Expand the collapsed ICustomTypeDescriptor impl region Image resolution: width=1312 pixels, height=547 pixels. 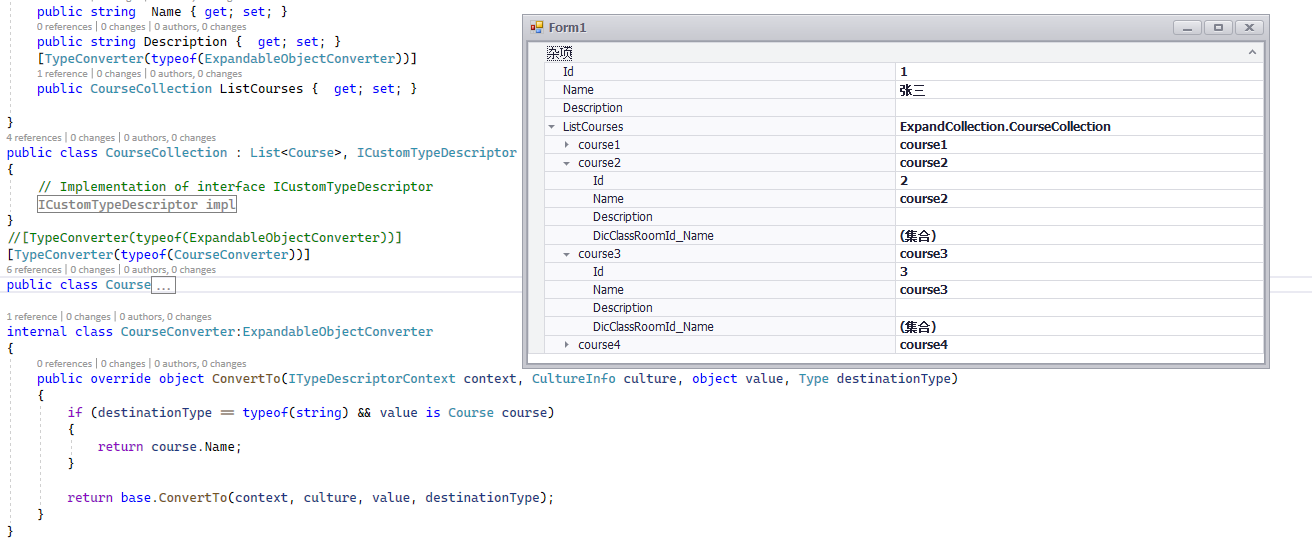[136, 204]
